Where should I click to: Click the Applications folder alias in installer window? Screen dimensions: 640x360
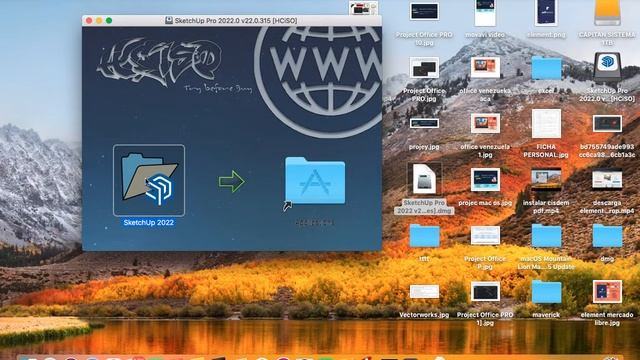(x=315, y=180)
